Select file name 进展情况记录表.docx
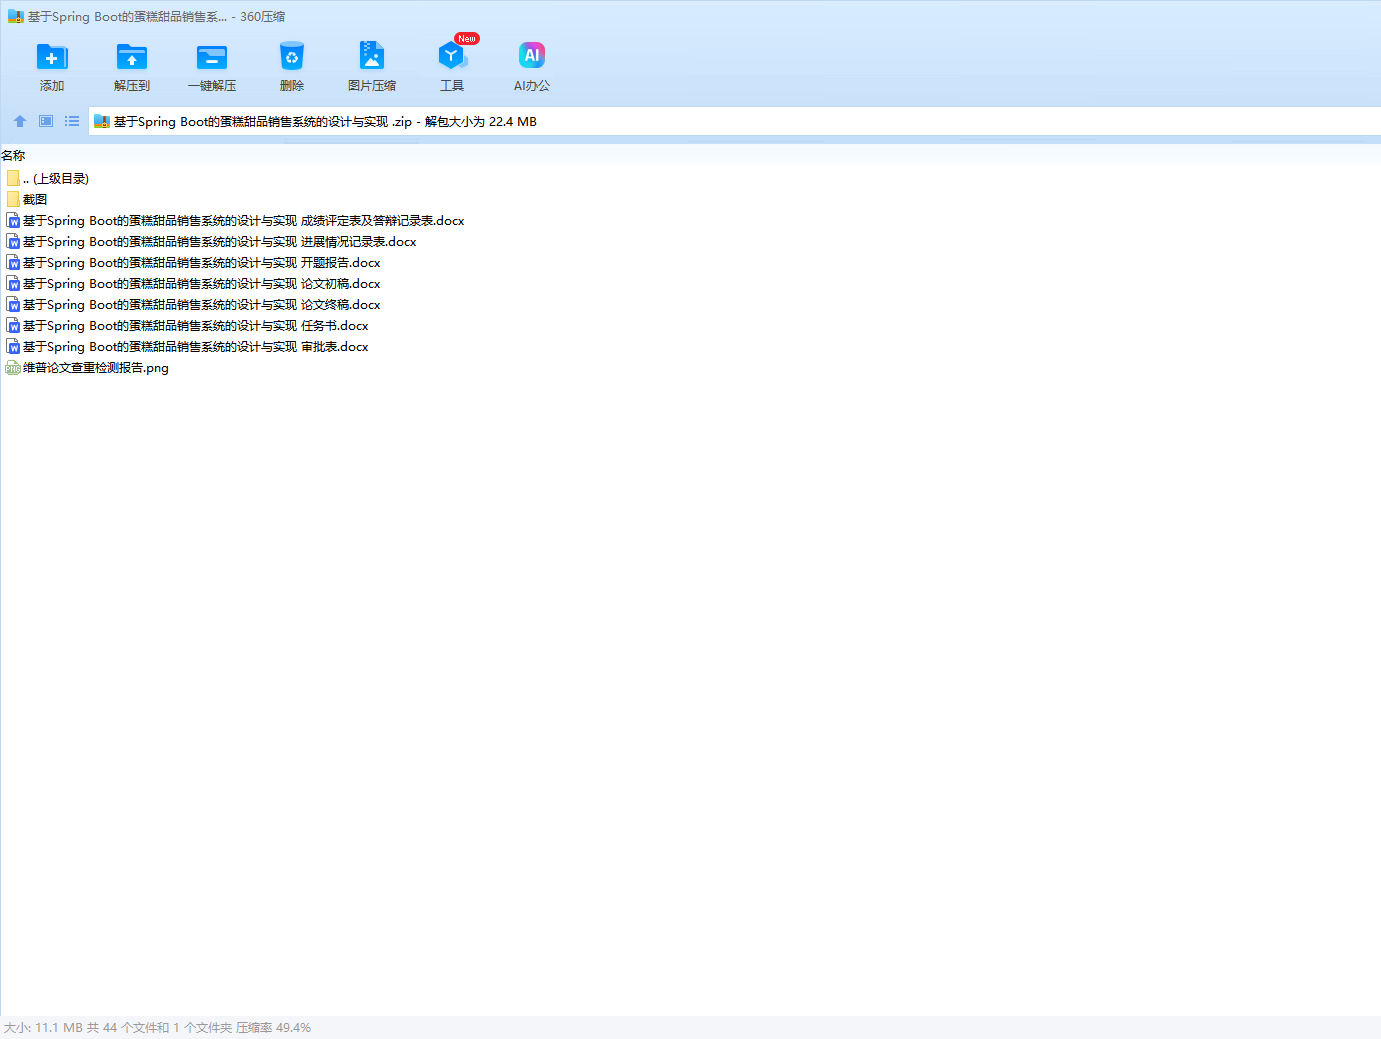This screenshot has width=1381, height=1039. tap(220, 242)
